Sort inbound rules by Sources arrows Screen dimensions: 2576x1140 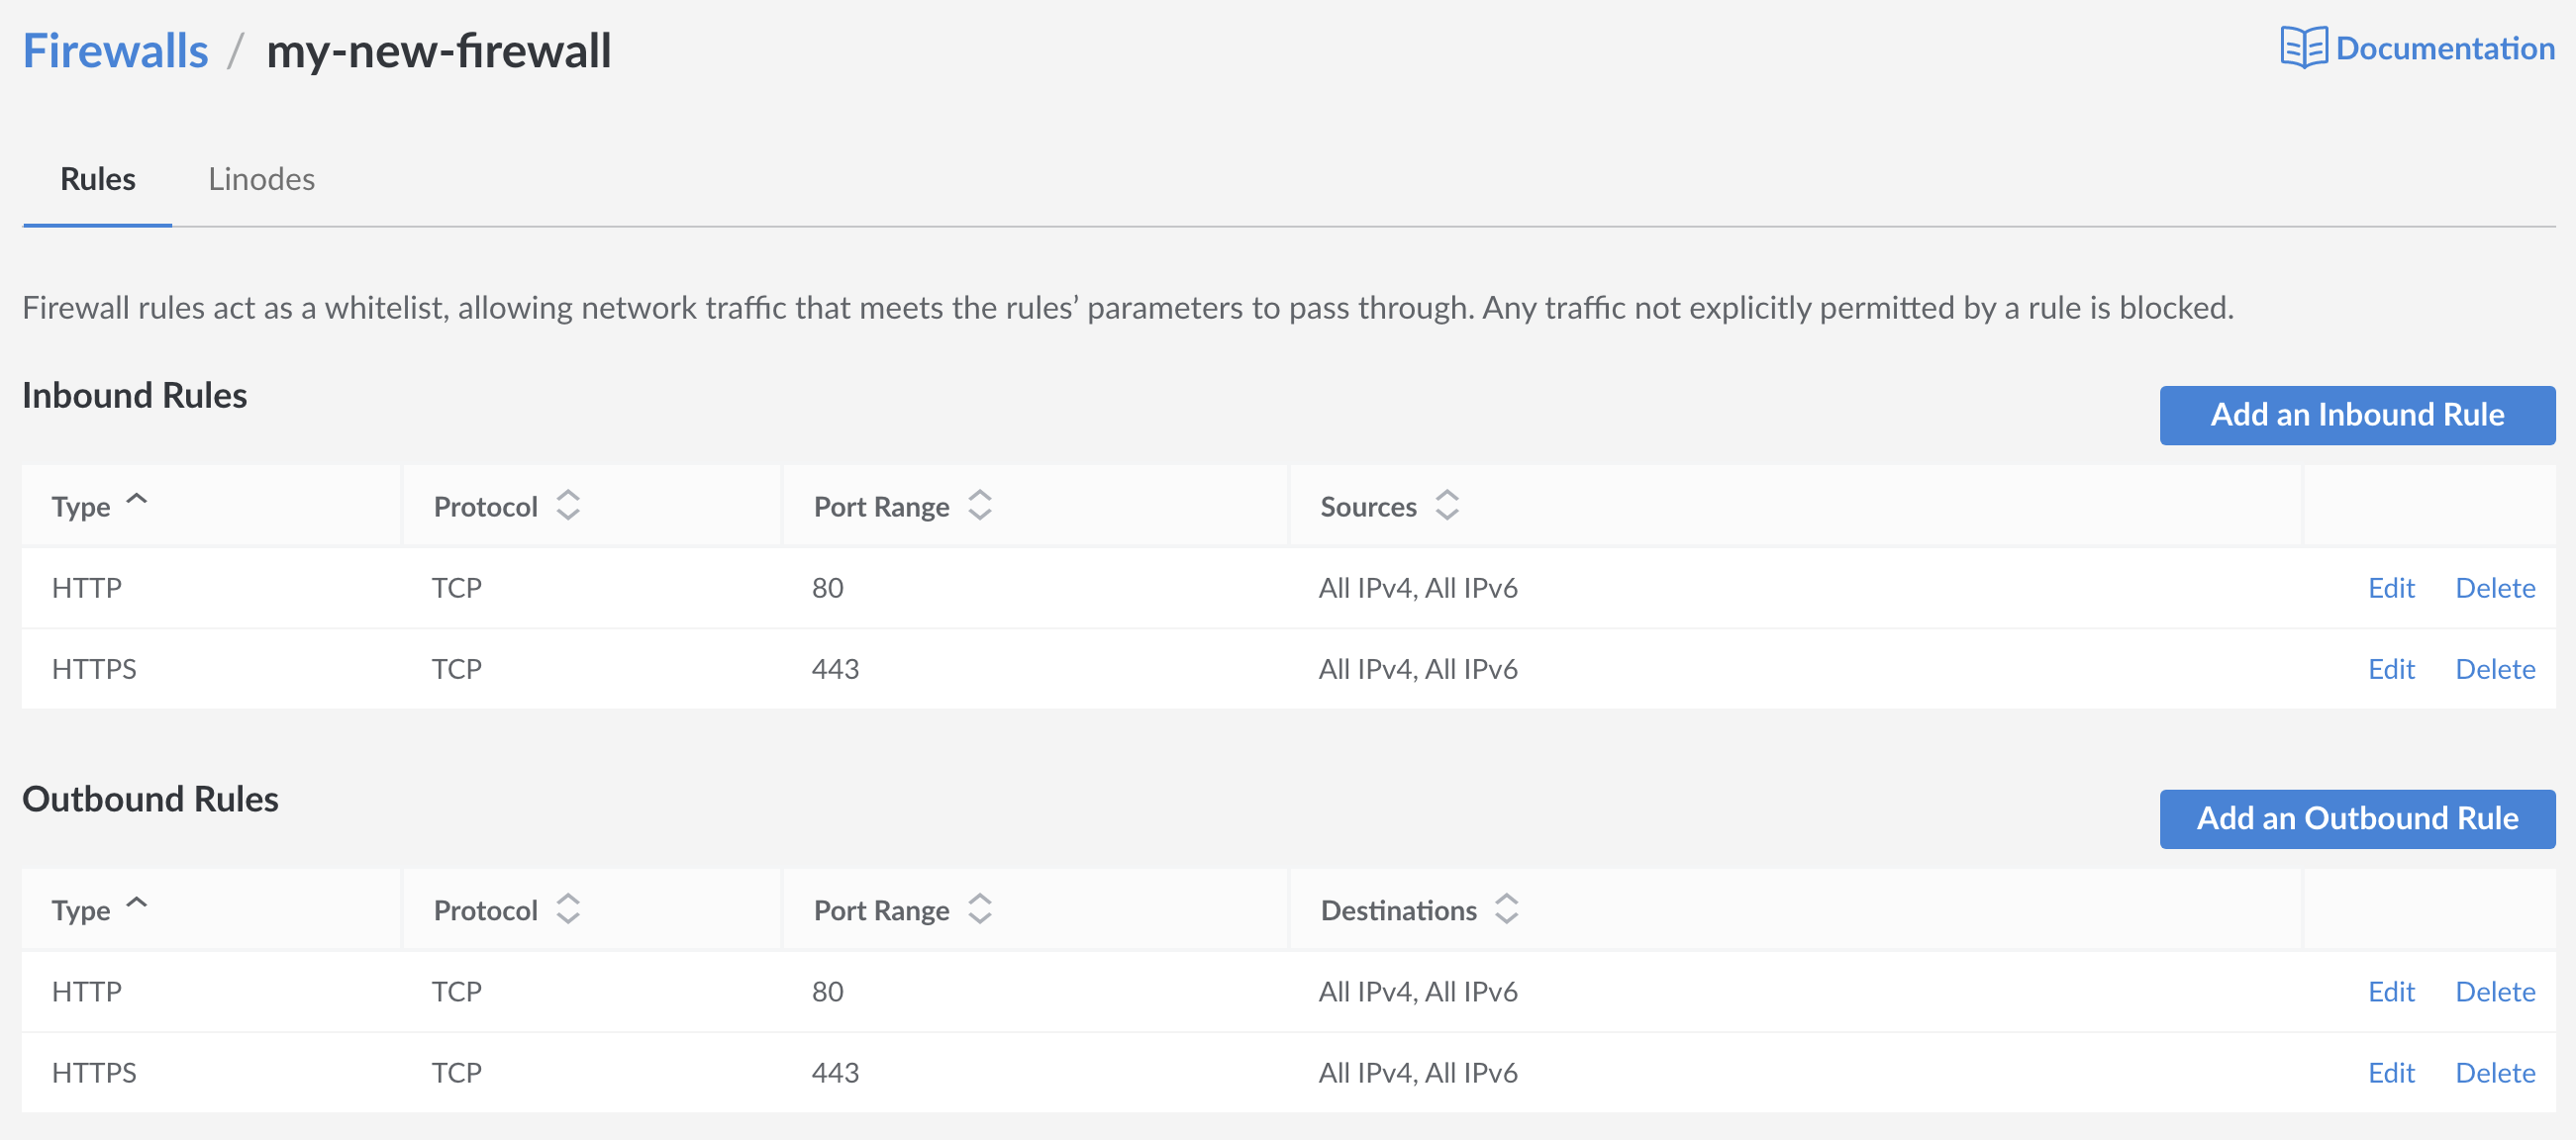[1447, 506]
